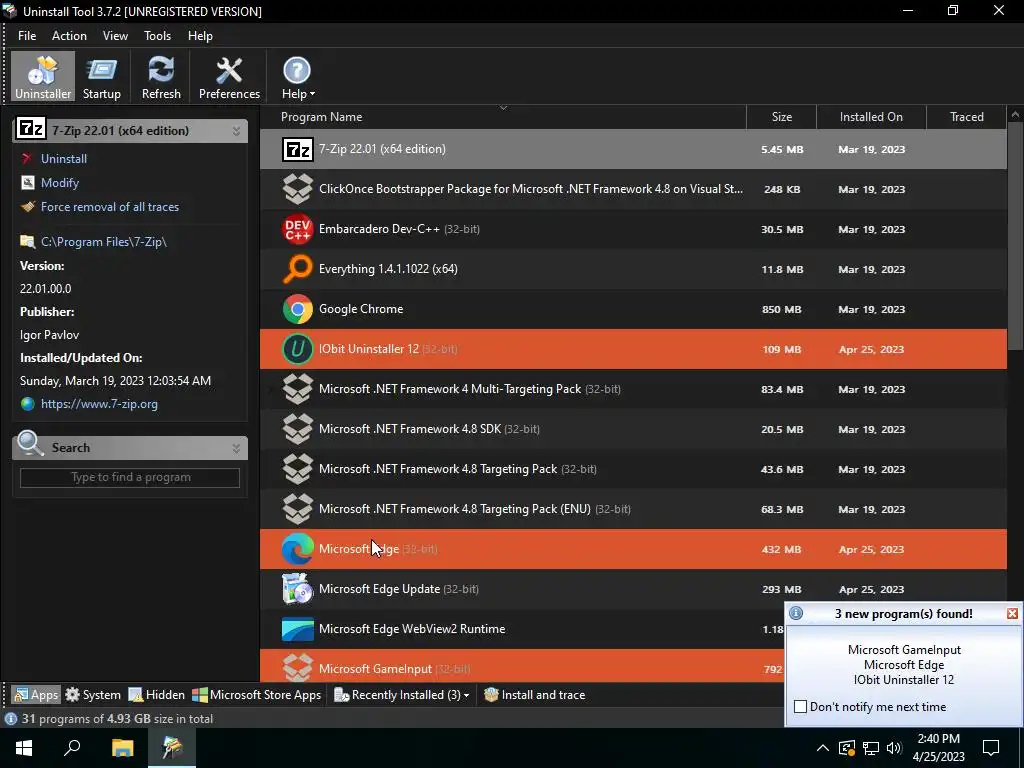The width and height of the screenshot is (1024, 768).
Task: Click the Google Chrome icon
Action: (x=297, y=309)
